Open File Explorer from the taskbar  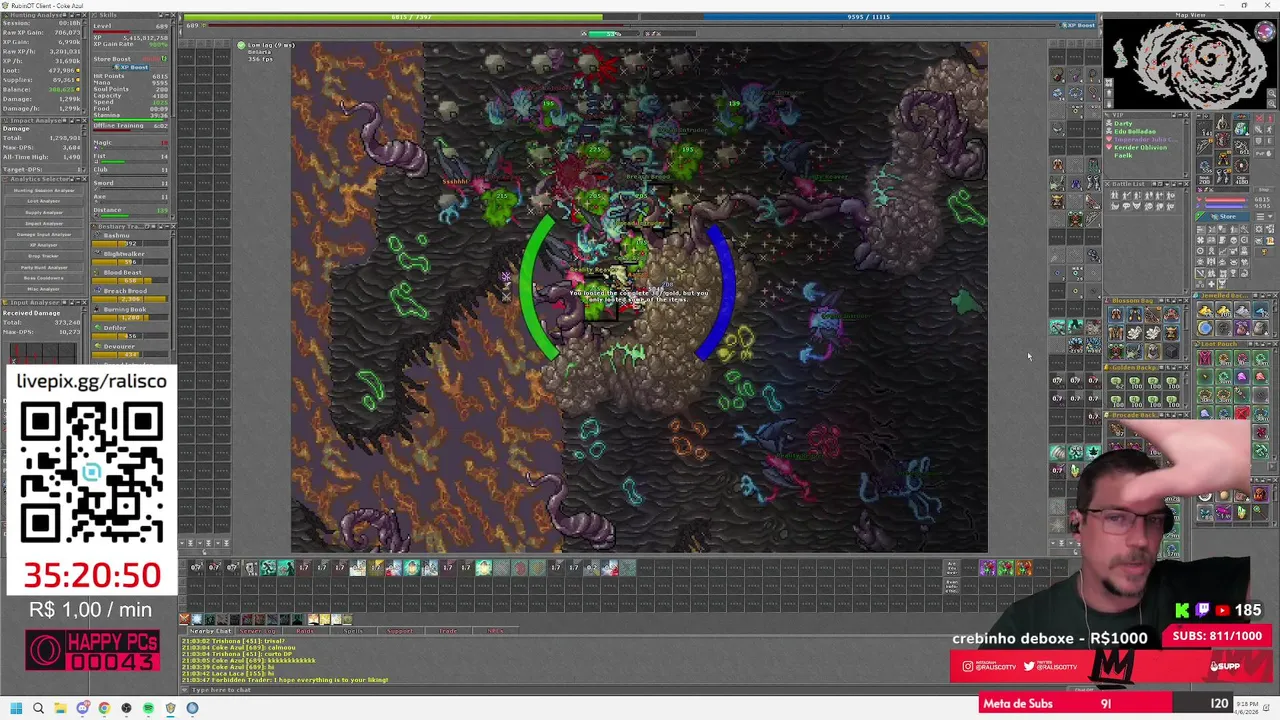(x=60, y=708)
